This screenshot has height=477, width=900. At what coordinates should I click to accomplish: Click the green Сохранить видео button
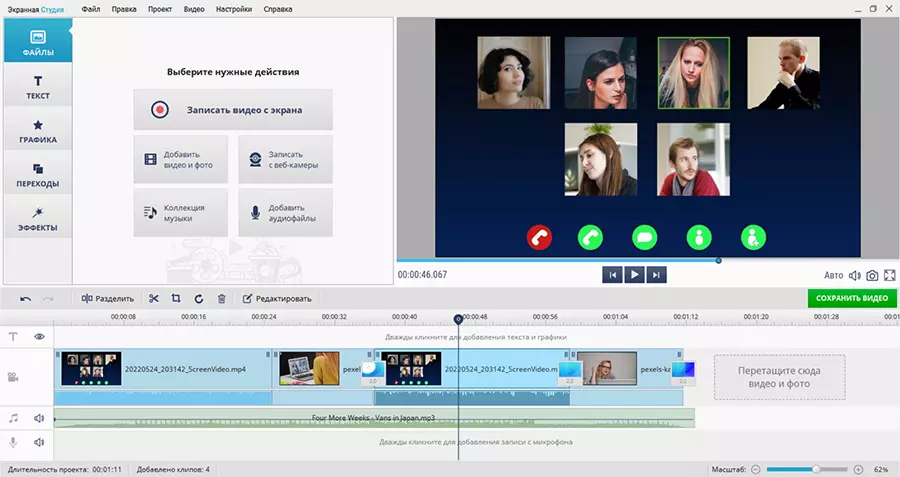[x=851, y=298]
